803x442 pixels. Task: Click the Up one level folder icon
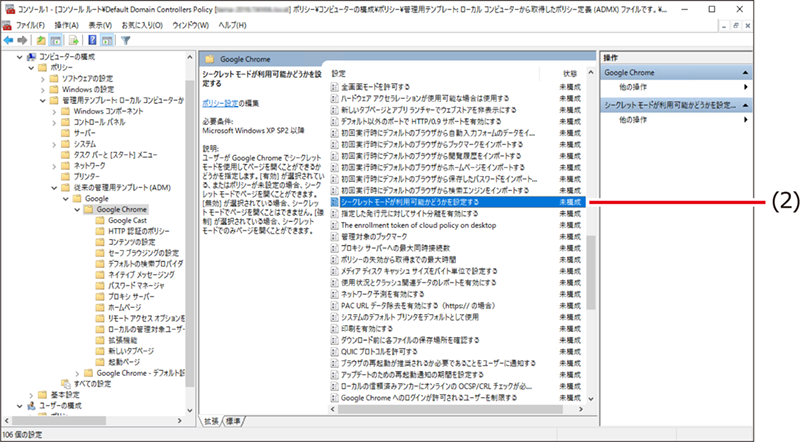click(x=41, y=40)
